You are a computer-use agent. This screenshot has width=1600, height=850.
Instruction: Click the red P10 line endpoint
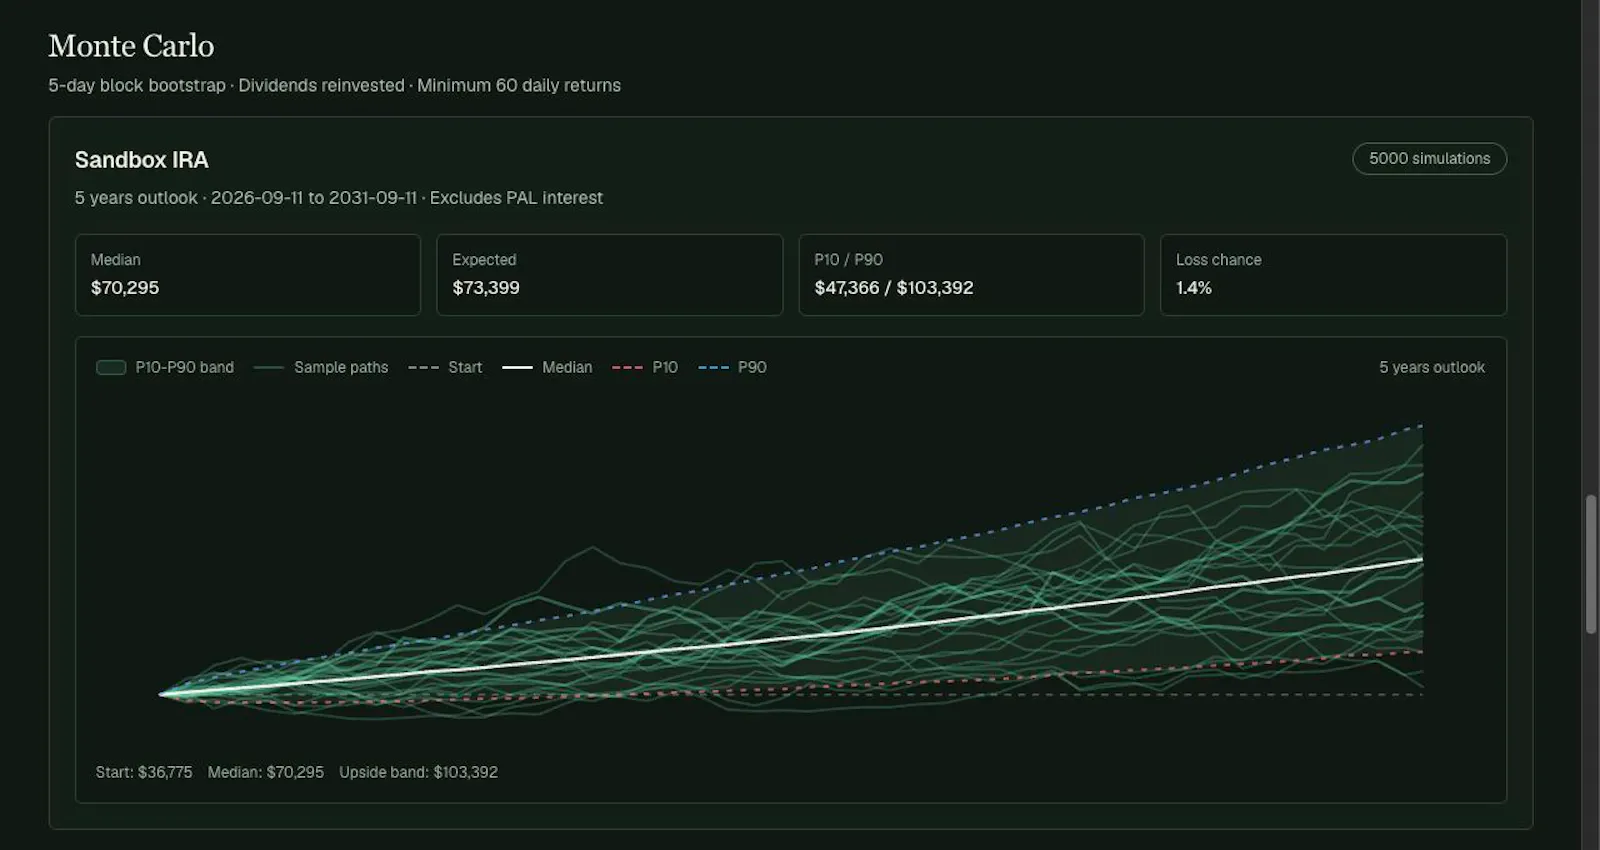tap(1422, 653)
